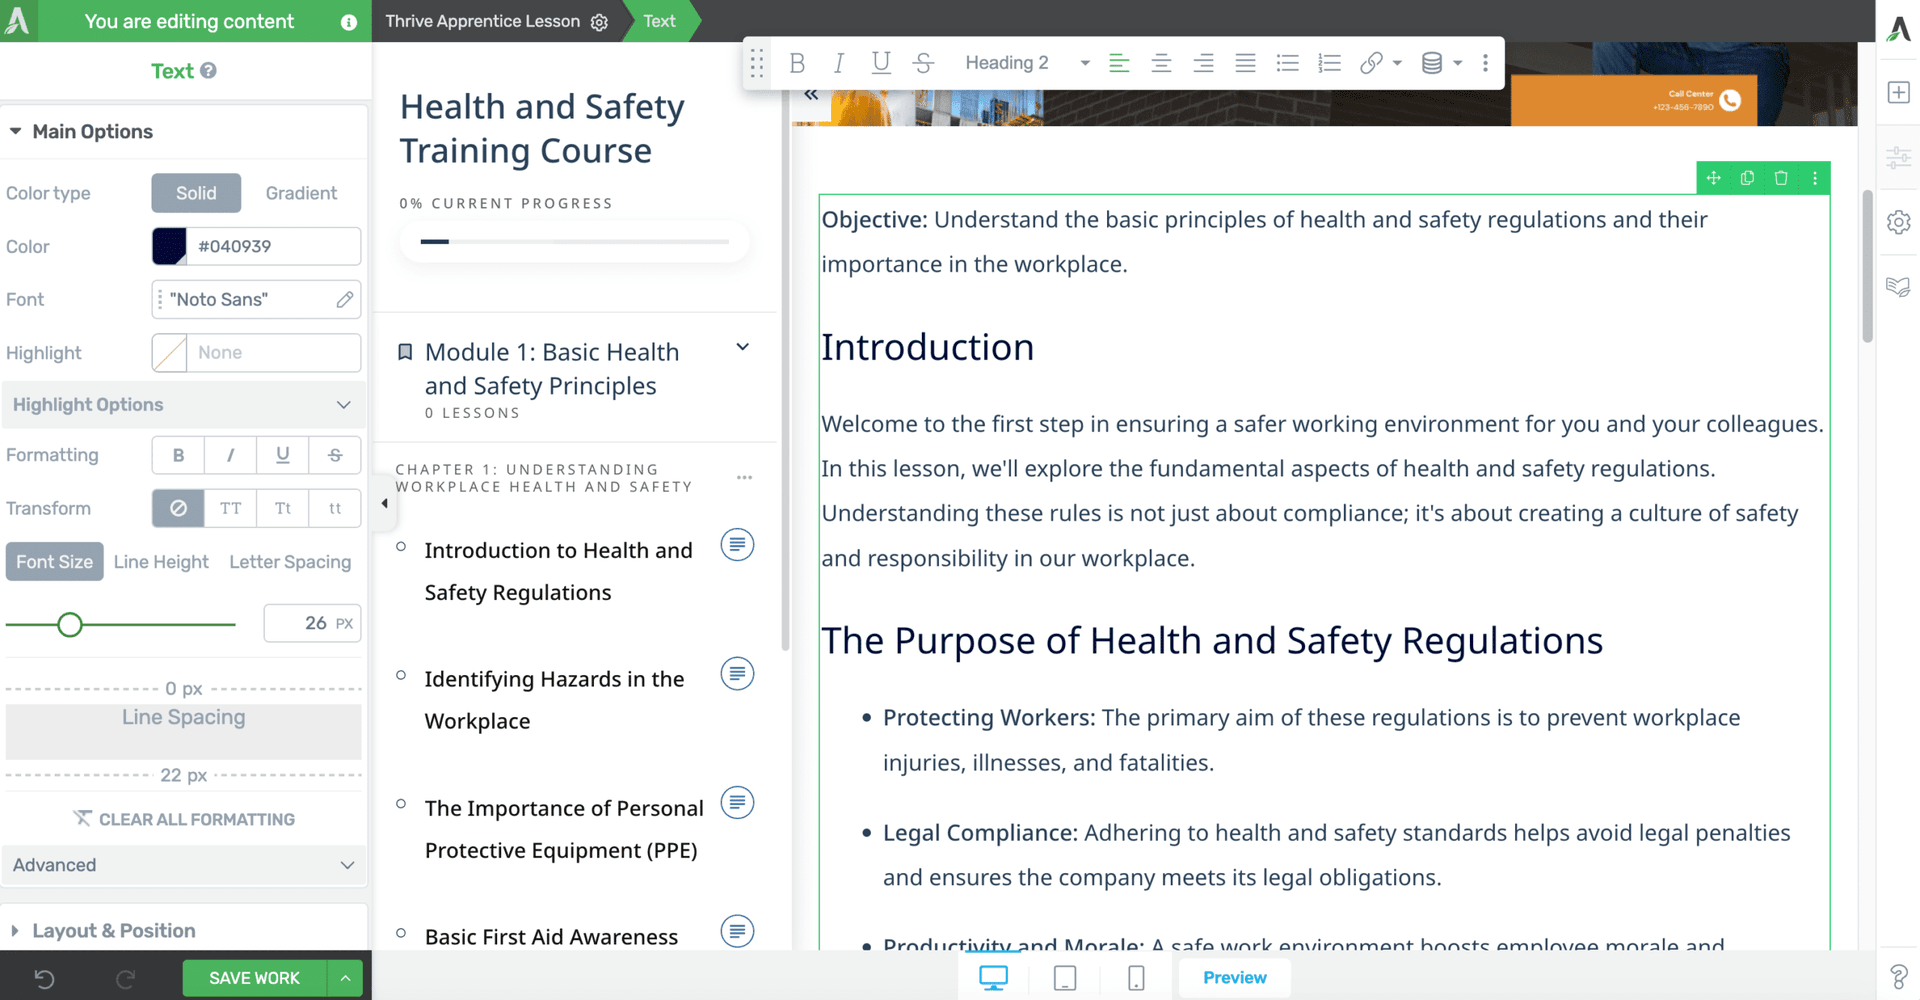
Task: Click the SAVE WORK button
Action: [252, 977]
